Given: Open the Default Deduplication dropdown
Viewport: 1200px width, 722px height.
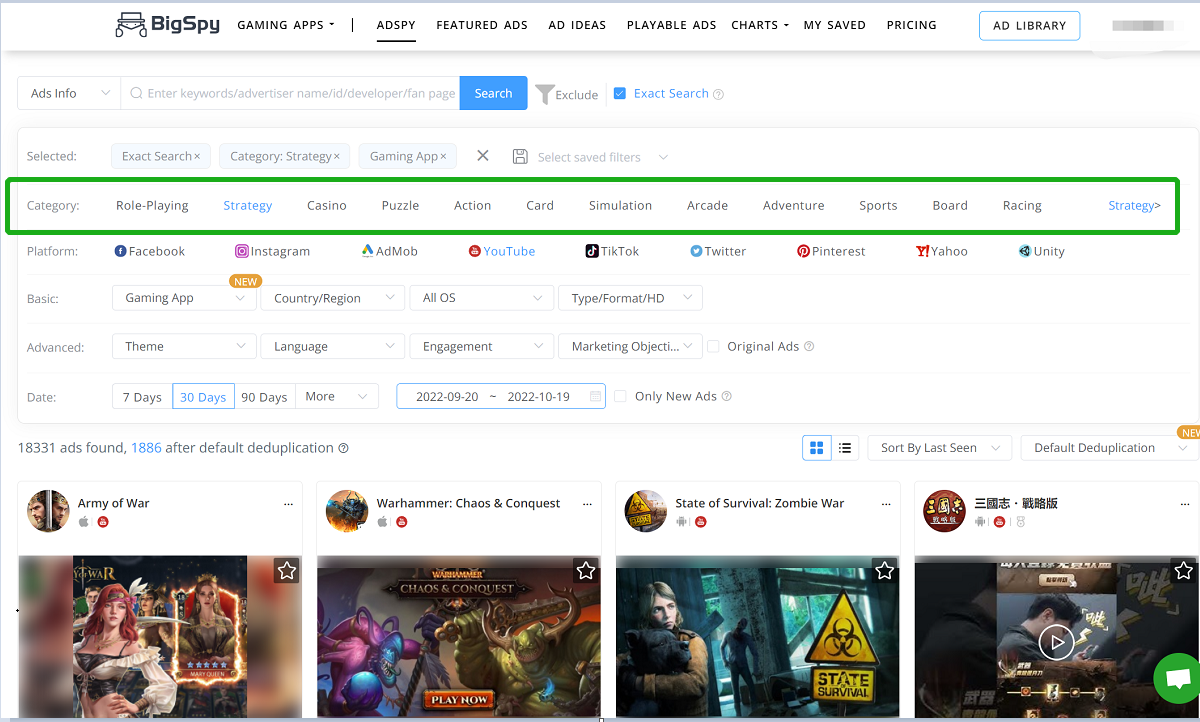Looking at the screenshot, I should [x=1108, y=448].
